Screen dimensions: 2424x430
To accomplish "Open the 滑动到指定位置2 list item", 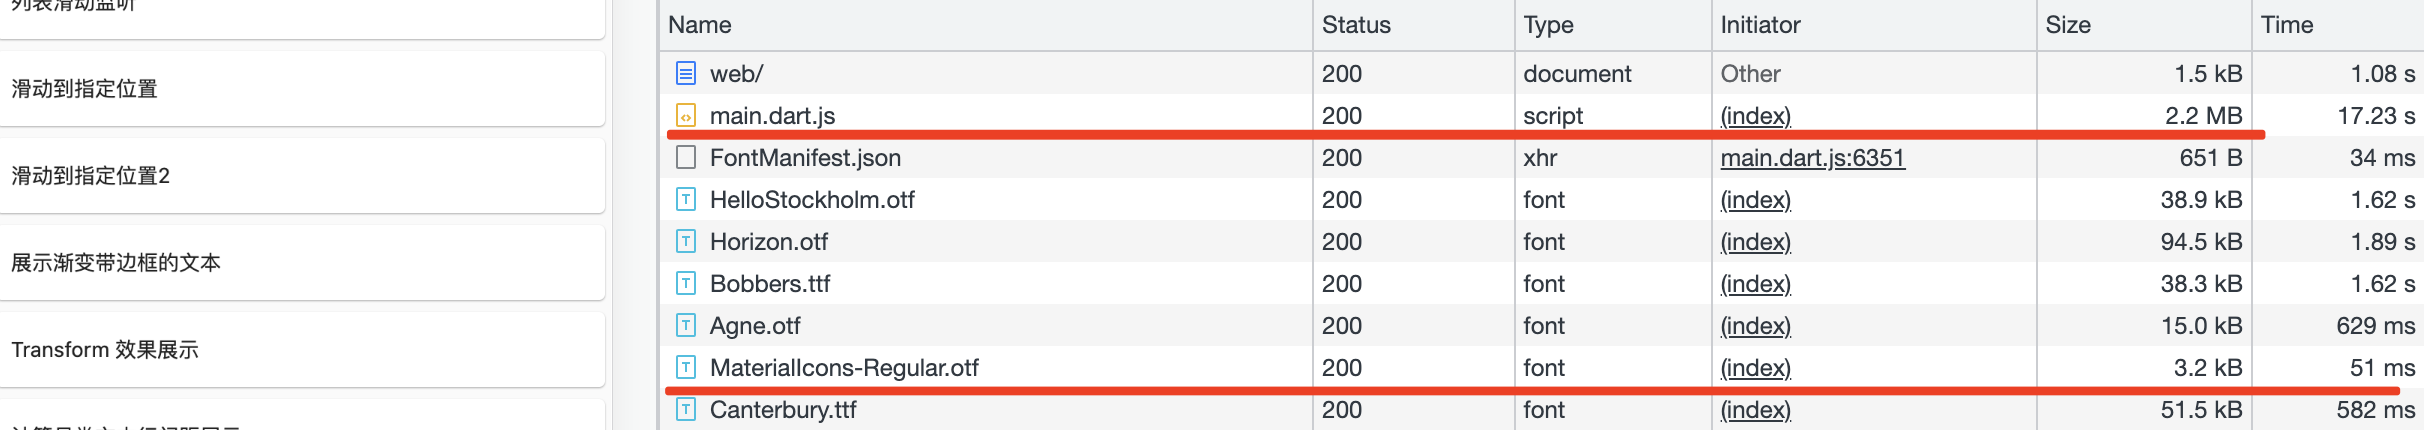I will pos(302,175).
